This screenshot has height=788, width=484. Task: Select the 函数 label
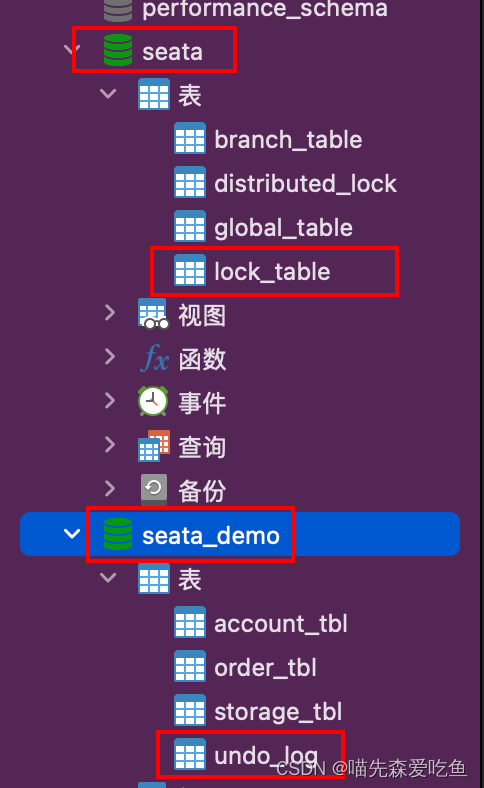tap(202, 360)
